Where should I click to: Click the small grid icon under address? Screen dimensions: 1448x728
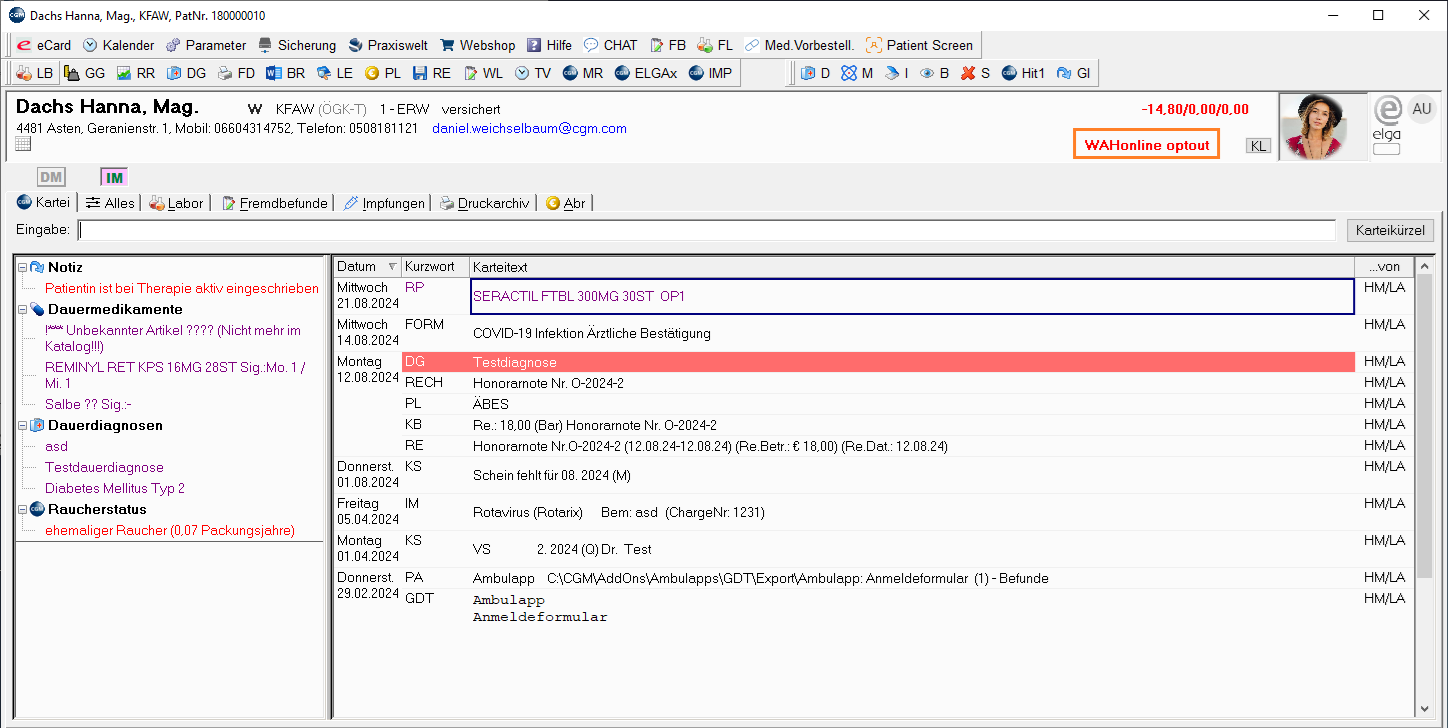pyautogui.click(x=24, y=143)
